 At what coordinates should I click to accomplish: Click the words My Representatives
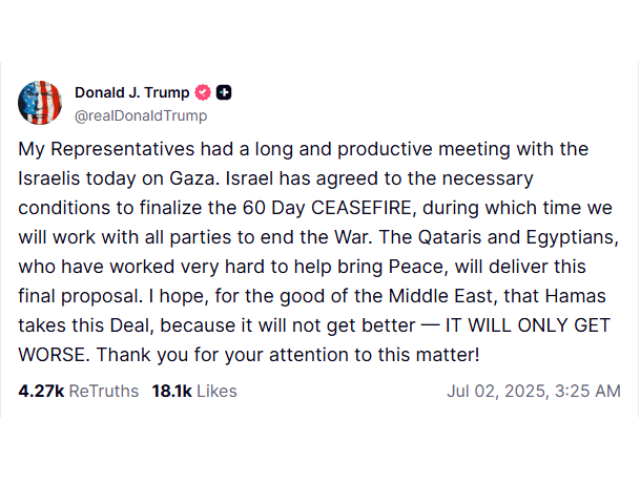tap(106, 149)
